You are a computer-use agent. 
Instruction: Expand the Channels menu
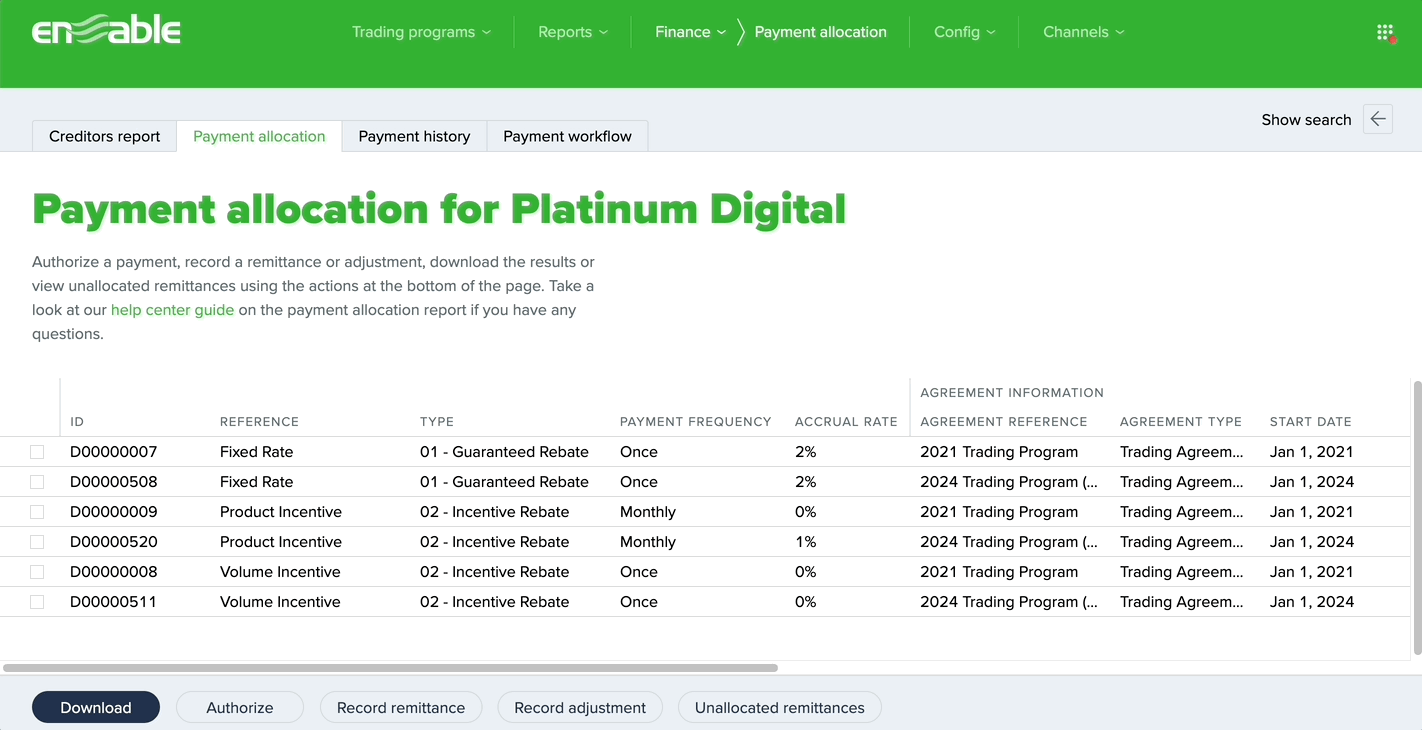[x=1084, y=32]
